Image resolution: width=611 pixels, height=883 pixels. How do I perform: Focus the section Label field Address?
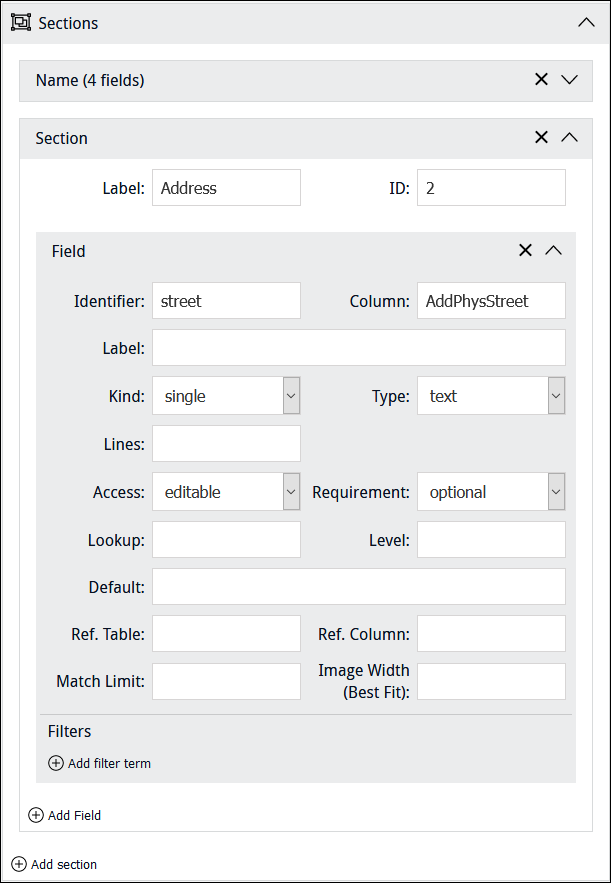(x=226, y=188)
